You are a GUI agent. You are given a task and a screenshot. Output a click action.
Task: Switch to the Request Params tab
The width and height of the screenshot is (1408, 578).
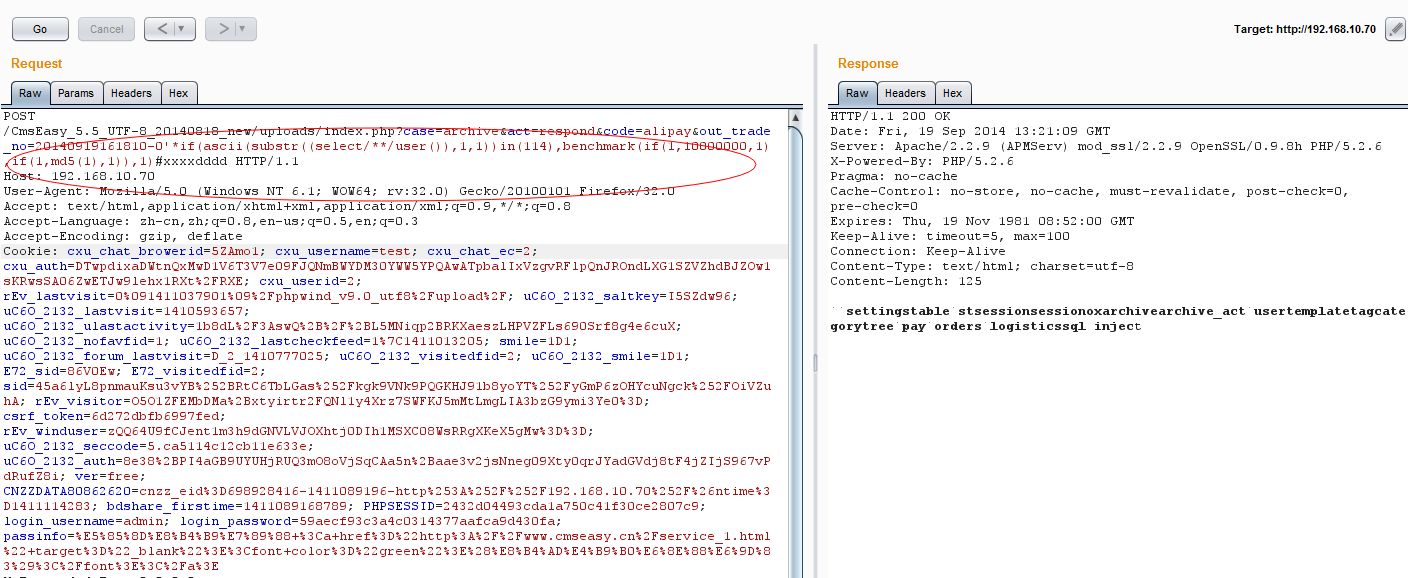click(76, 93)
